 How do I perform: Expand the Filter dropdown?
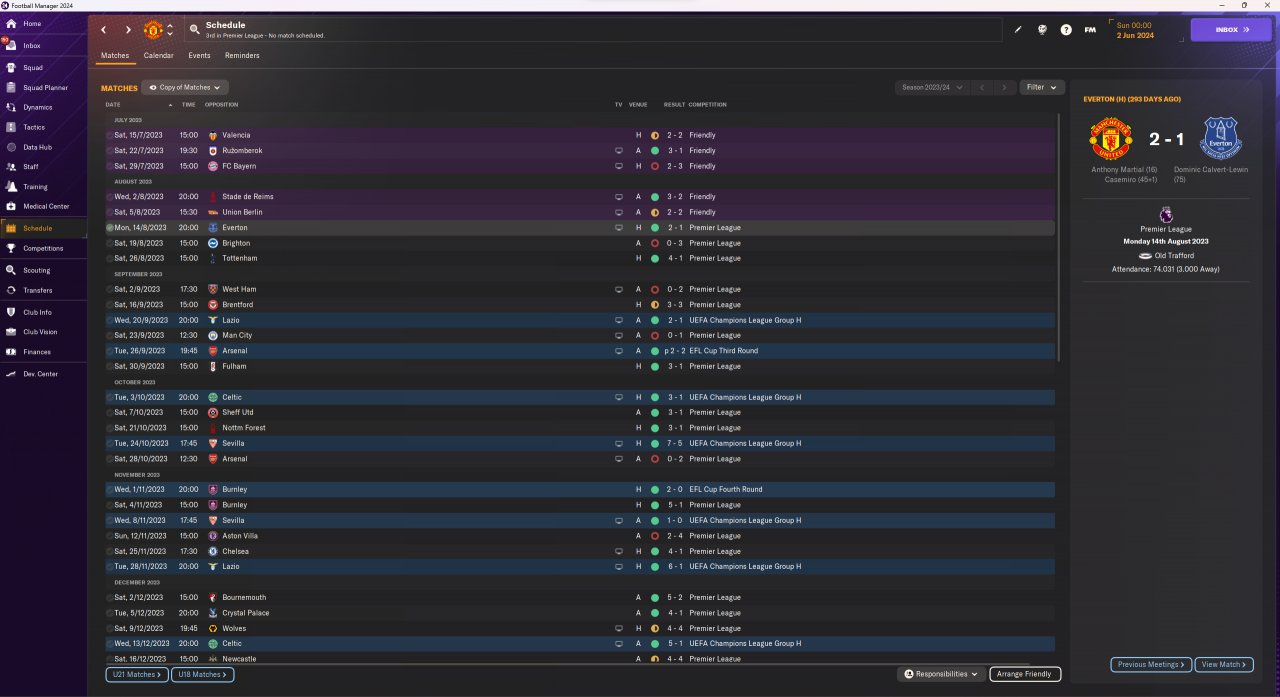(1042, 88)
